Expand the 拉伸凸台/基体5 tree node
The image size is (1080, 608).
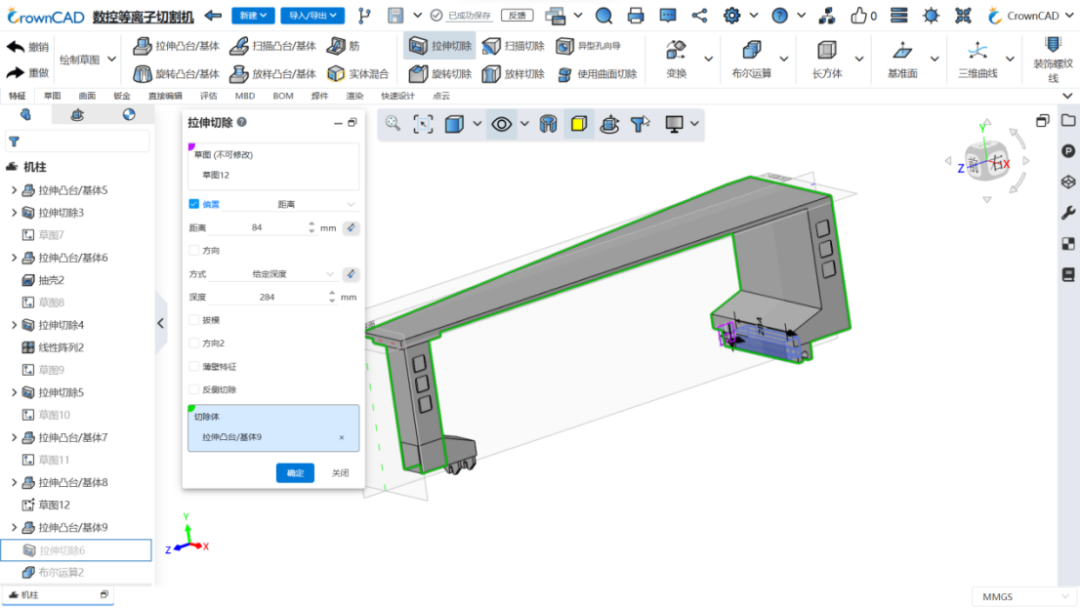14,190
